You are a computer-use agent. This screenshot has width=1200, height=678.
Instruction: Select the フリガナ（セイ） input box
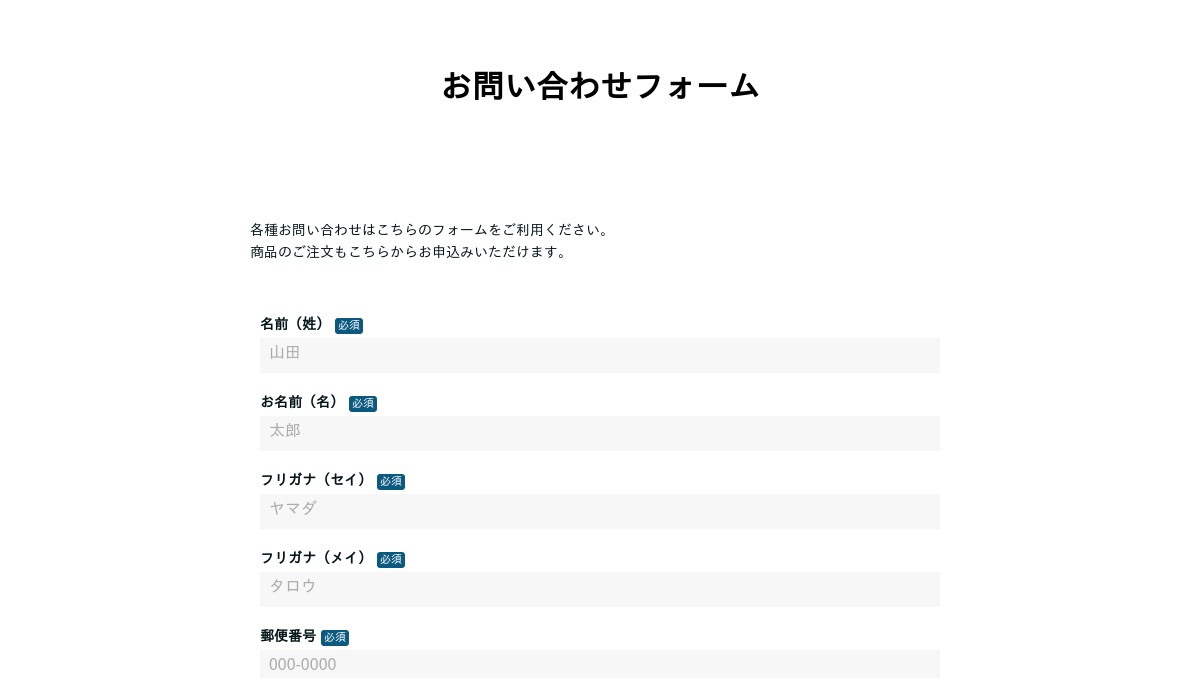[600, 511]
